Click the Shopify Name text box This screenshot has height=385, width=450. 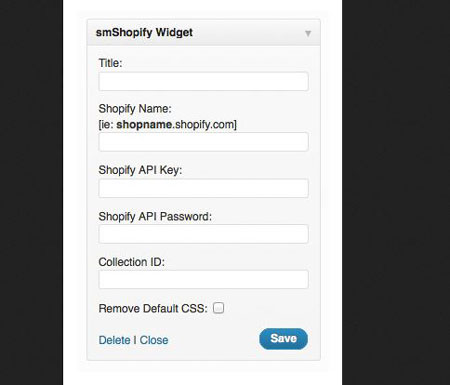coord(203,142)
